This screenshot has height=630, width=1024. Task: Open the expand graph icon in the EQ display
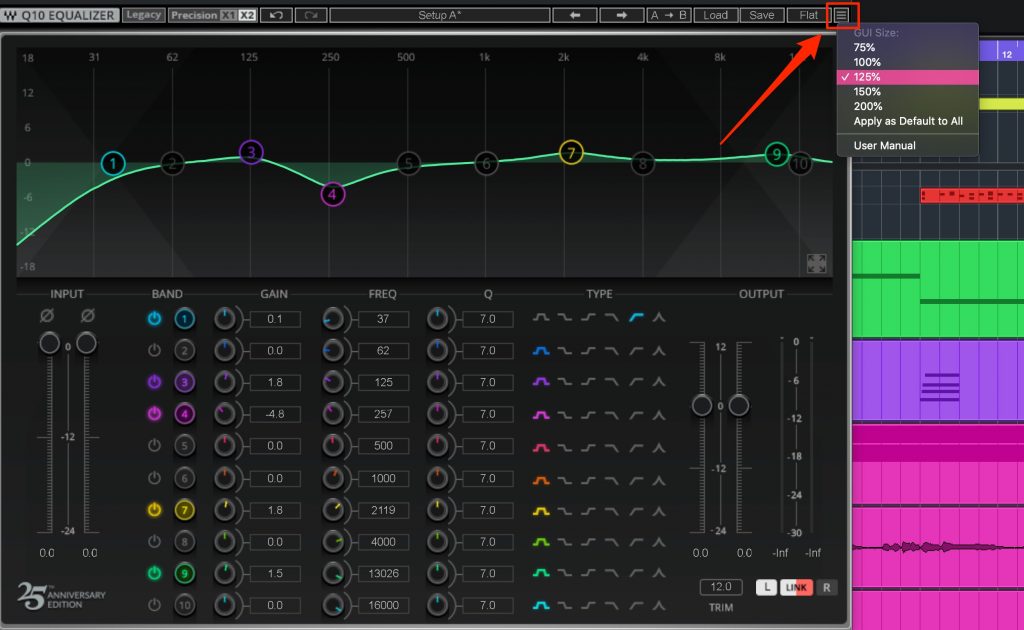[x=816, y=262]
